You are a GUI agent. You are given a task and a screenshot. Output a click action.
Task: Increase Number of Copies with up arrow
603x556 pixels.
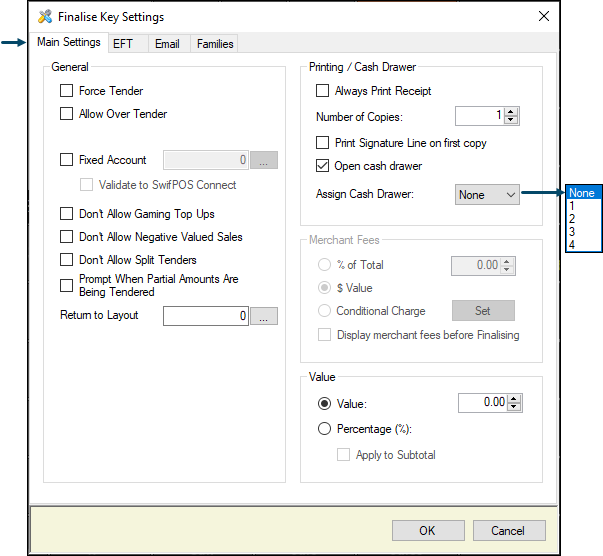coord(511,112)
